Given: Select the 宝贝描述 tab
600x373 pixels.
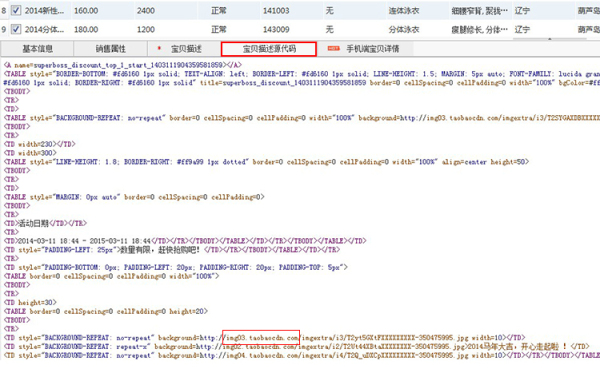Looking at the screenshot, I should tap(184, 49).
